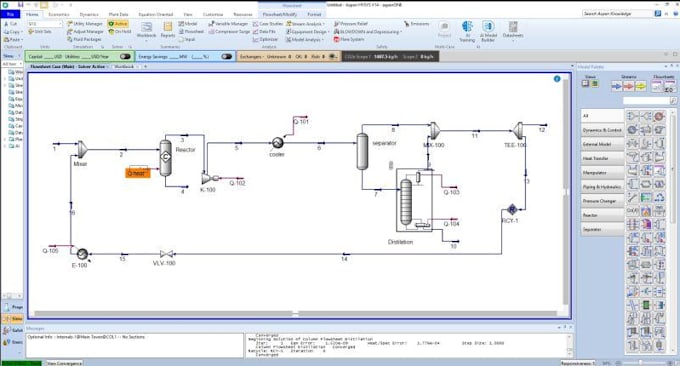Open the Copy dropdown arrow
680x366 pixels.
(22, 32)
